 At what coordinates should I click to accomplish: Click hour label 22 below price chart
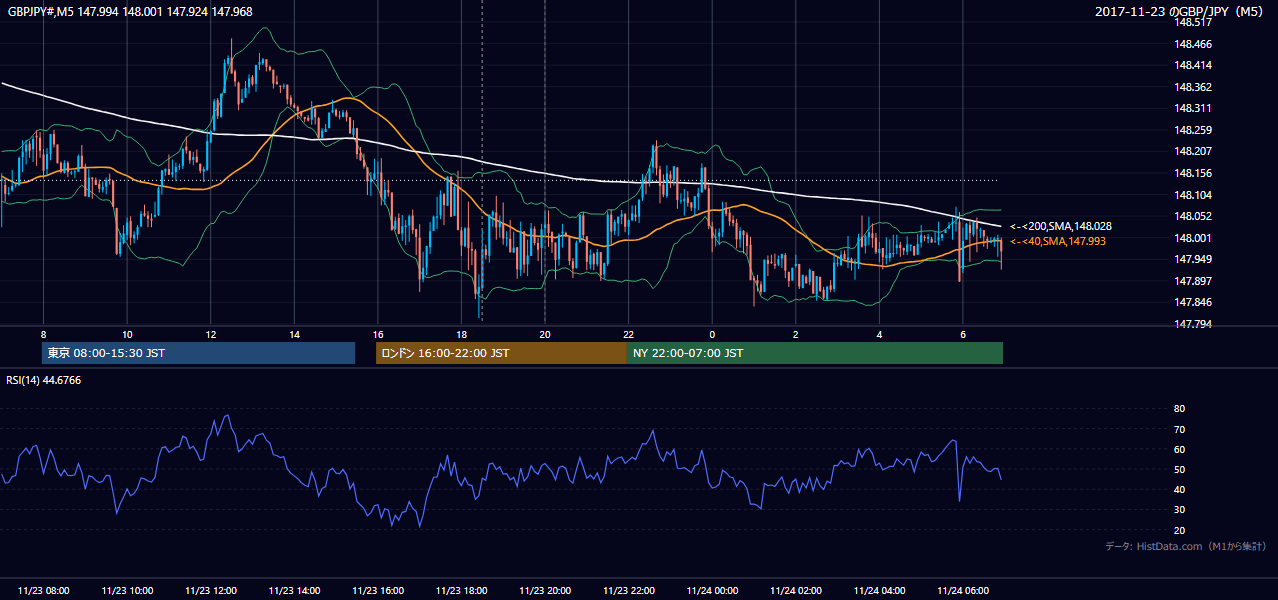pyautogui.click(x=629, y=334)
